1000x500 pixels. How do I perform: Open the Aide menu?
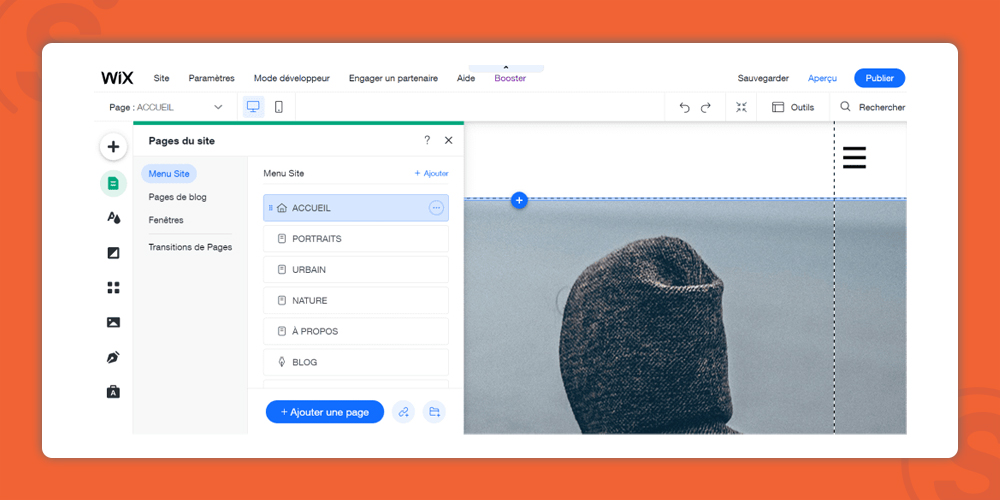click(466, 78)
